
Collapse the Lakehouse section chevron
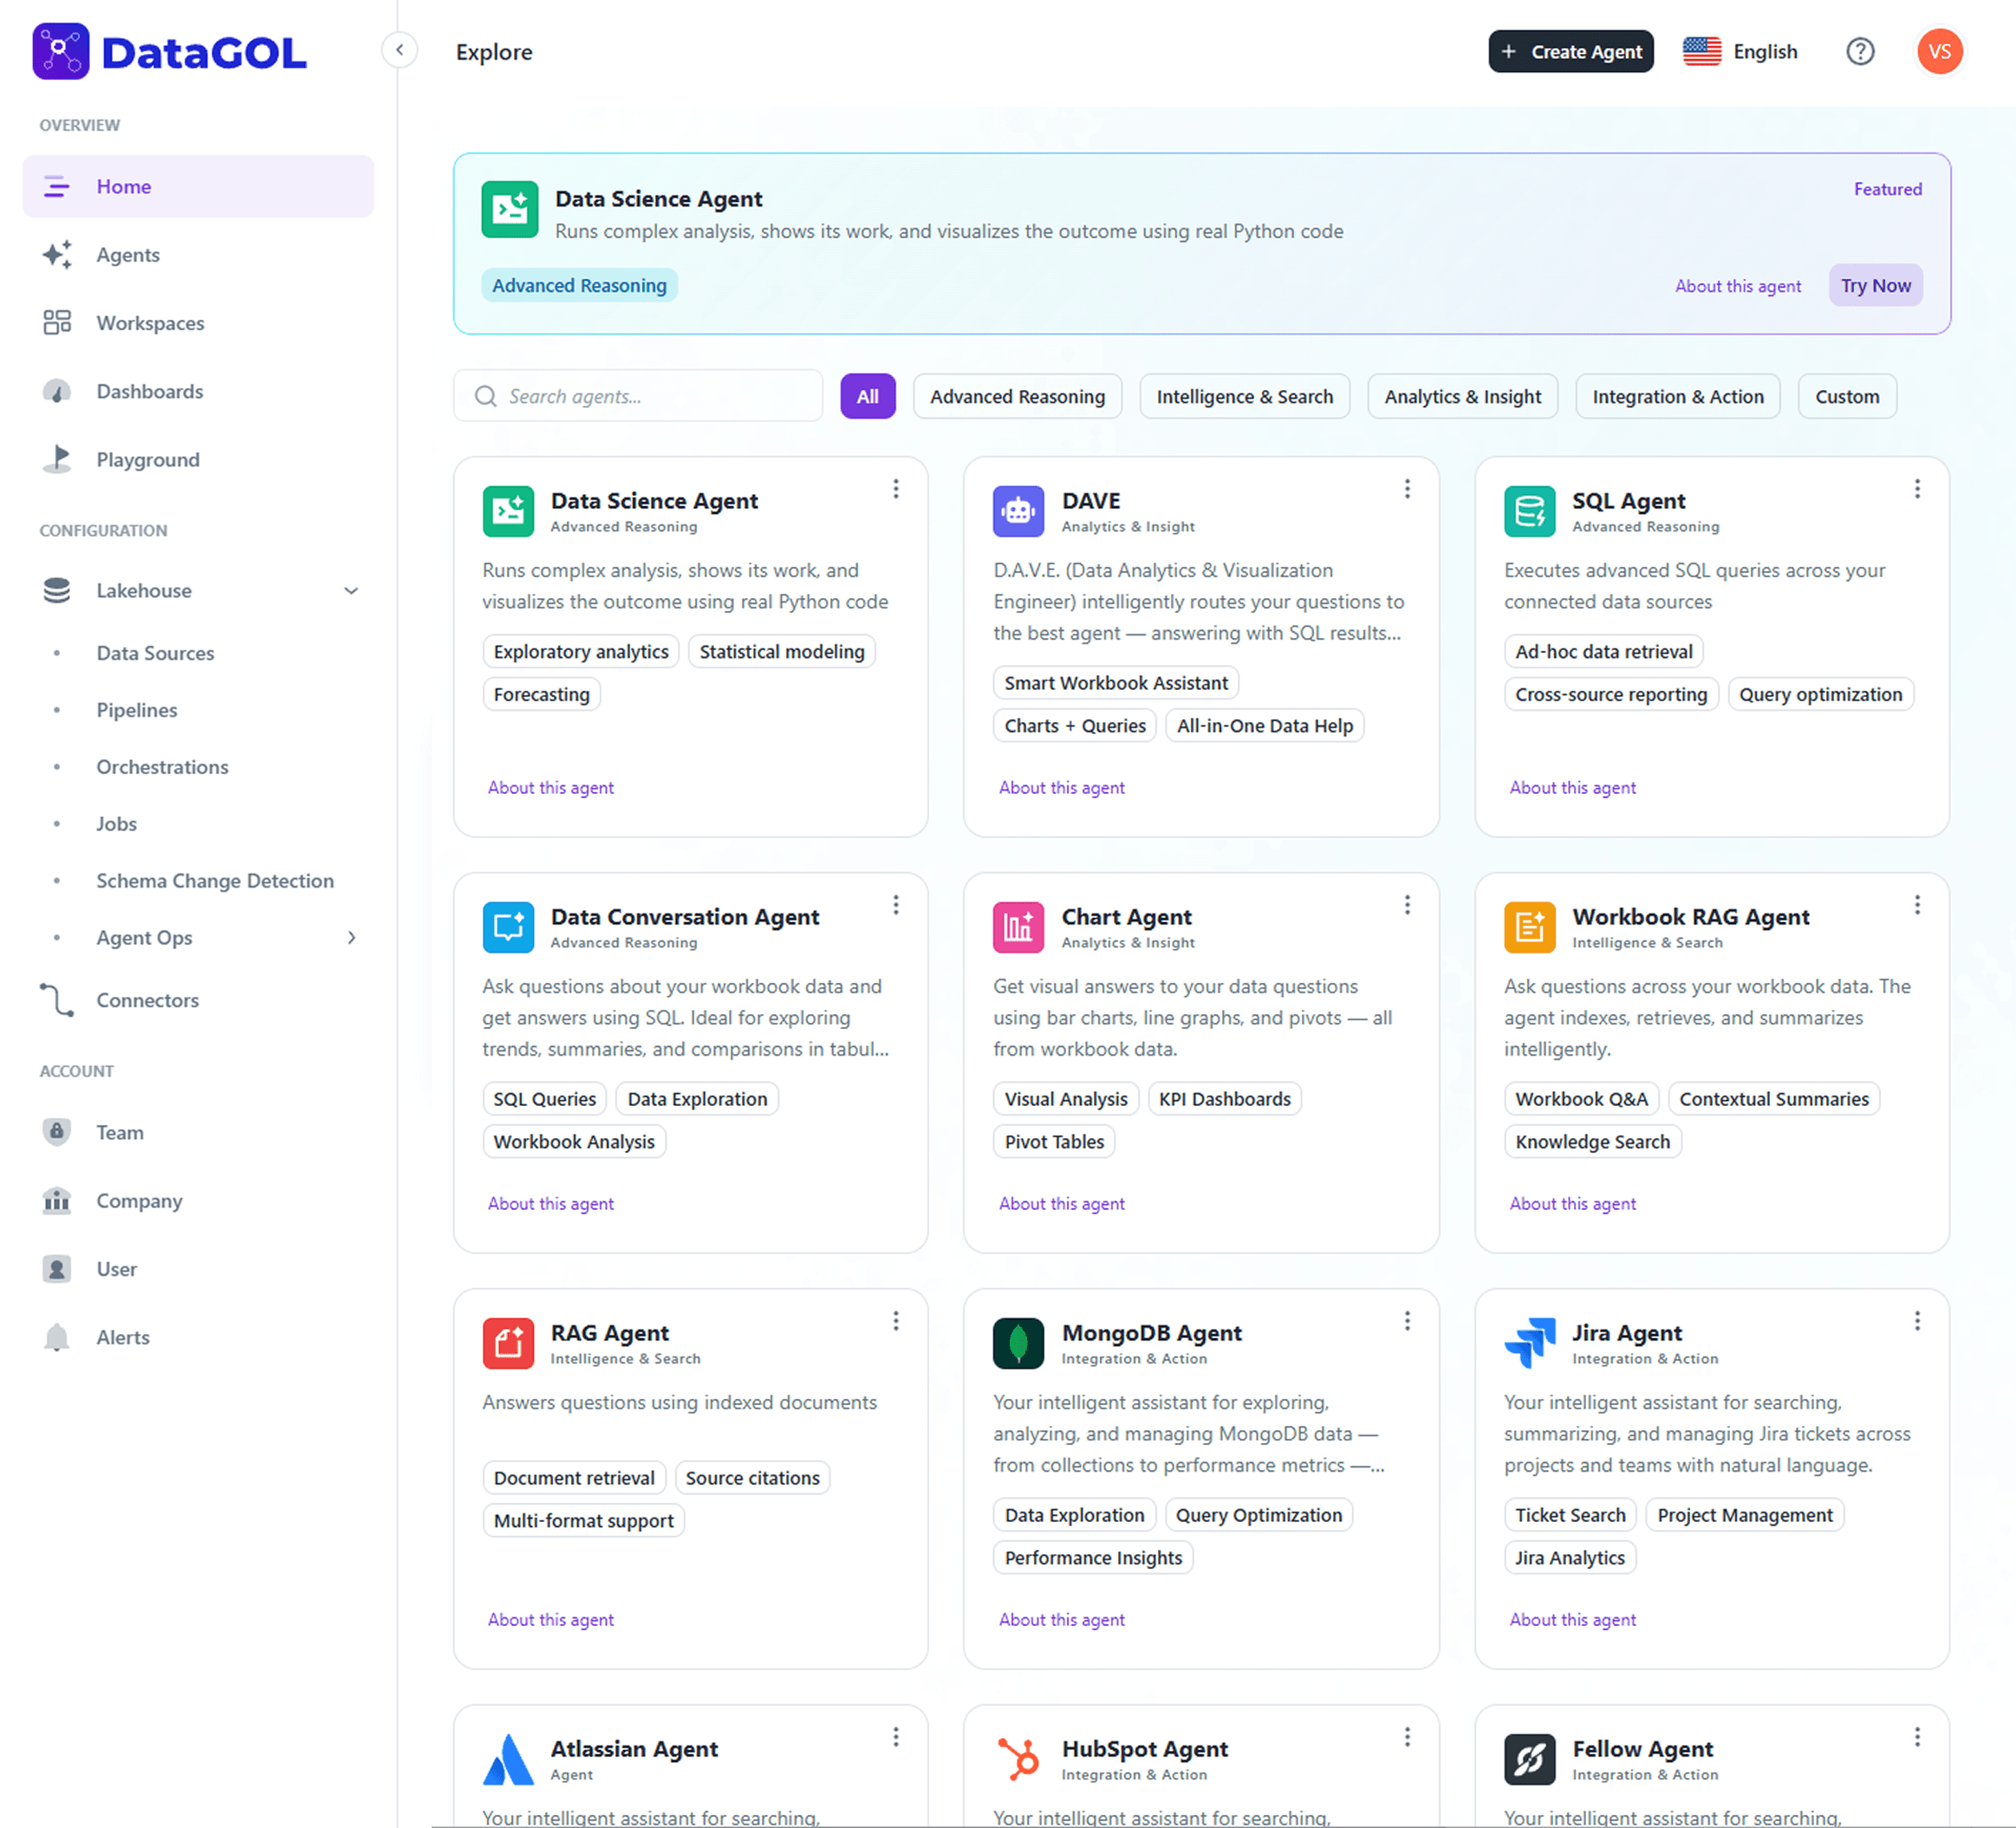[351, 591]
